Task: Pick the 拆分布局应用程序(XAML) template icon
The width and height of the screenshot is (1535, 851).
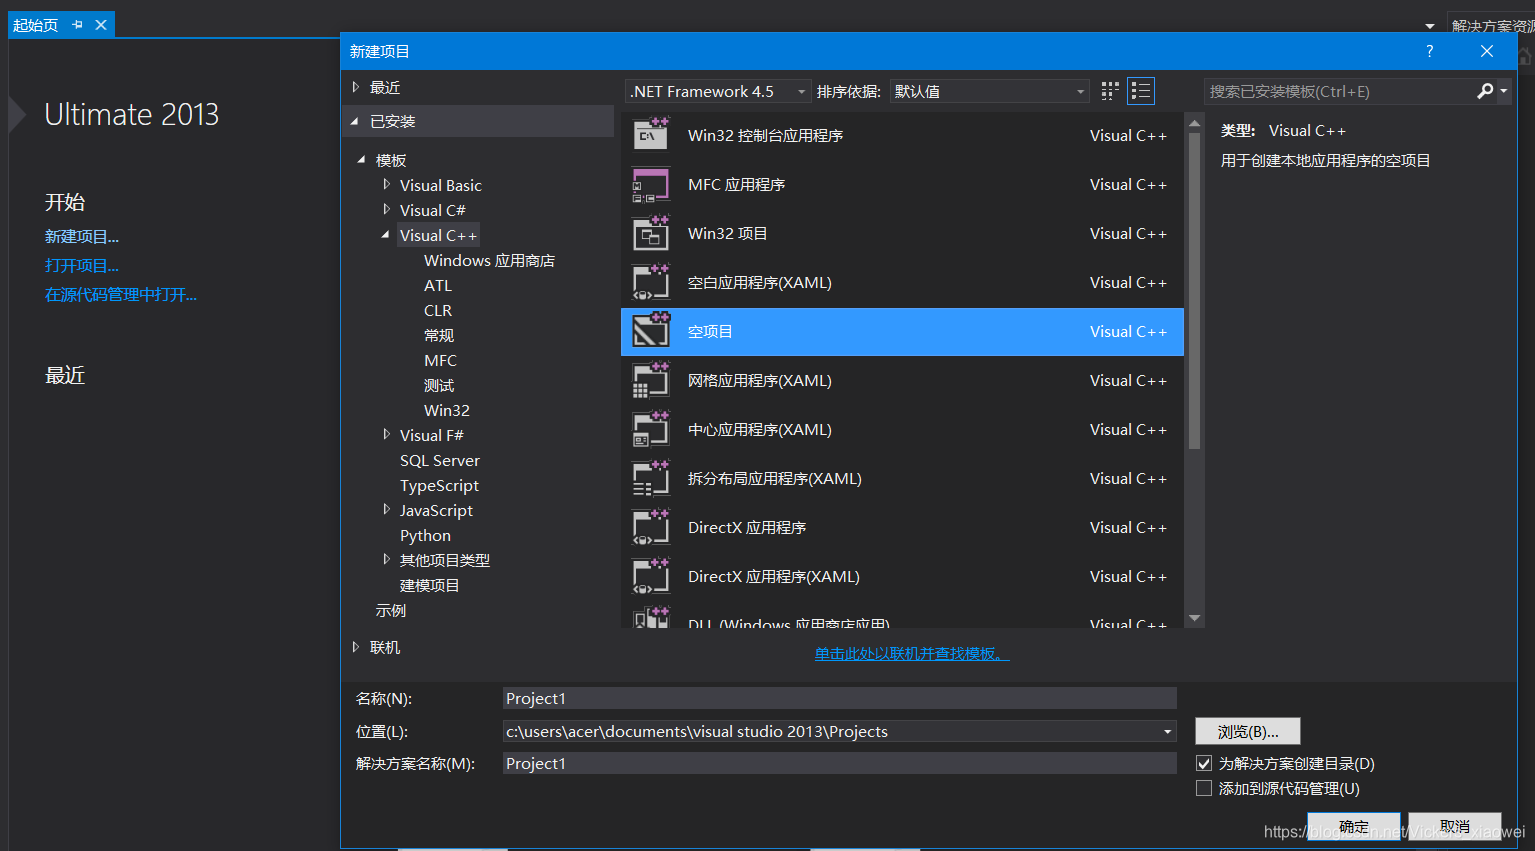Action: (x=651, y=478)
